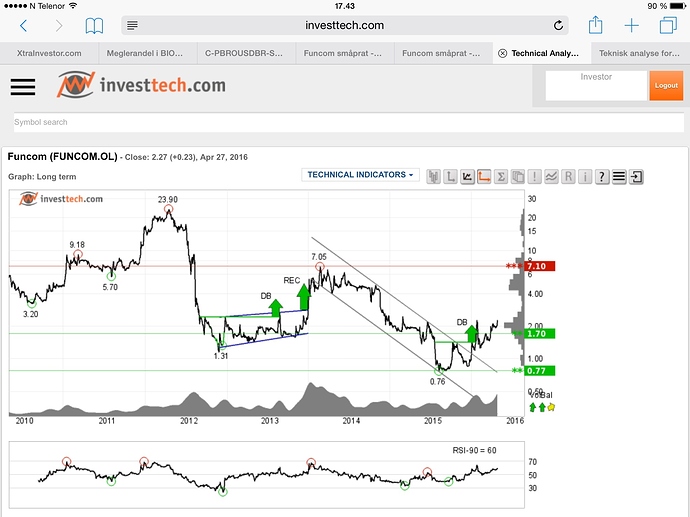Select the 'L' axis scale button
Screen dimensions: 690x517
coord(450,177)
